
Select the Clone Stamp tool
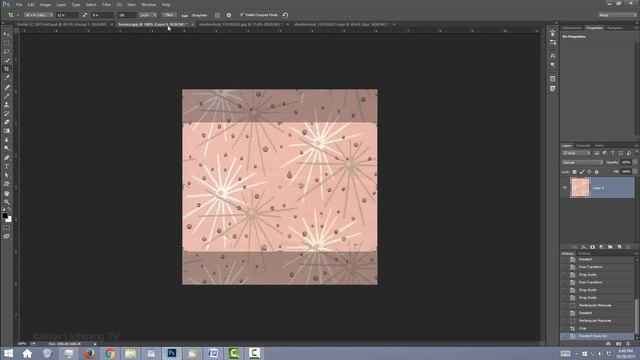click(7, 104)
